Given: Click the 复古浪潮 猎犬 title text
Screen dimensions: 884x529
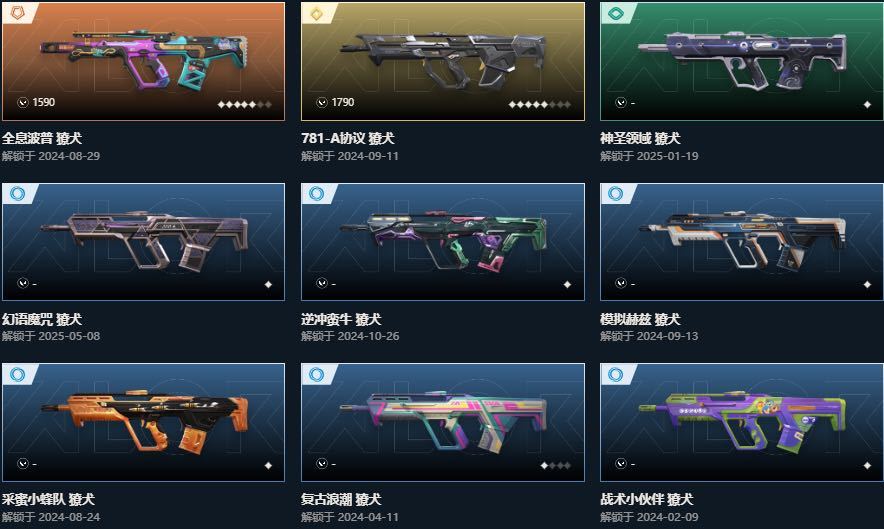Looking at the screenshot, I should (341, 499).
